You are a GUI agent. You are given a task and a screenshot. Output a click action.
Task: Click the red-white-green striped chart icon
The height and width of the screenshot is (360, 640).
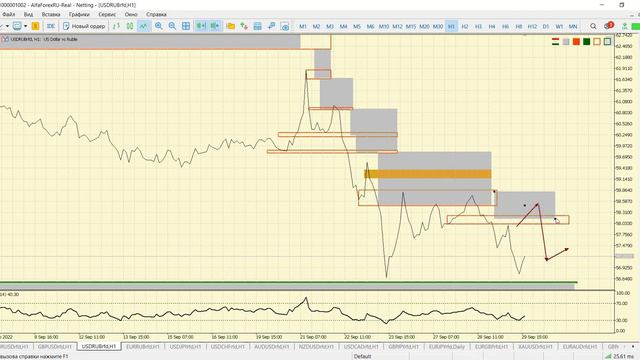(556, 41)
